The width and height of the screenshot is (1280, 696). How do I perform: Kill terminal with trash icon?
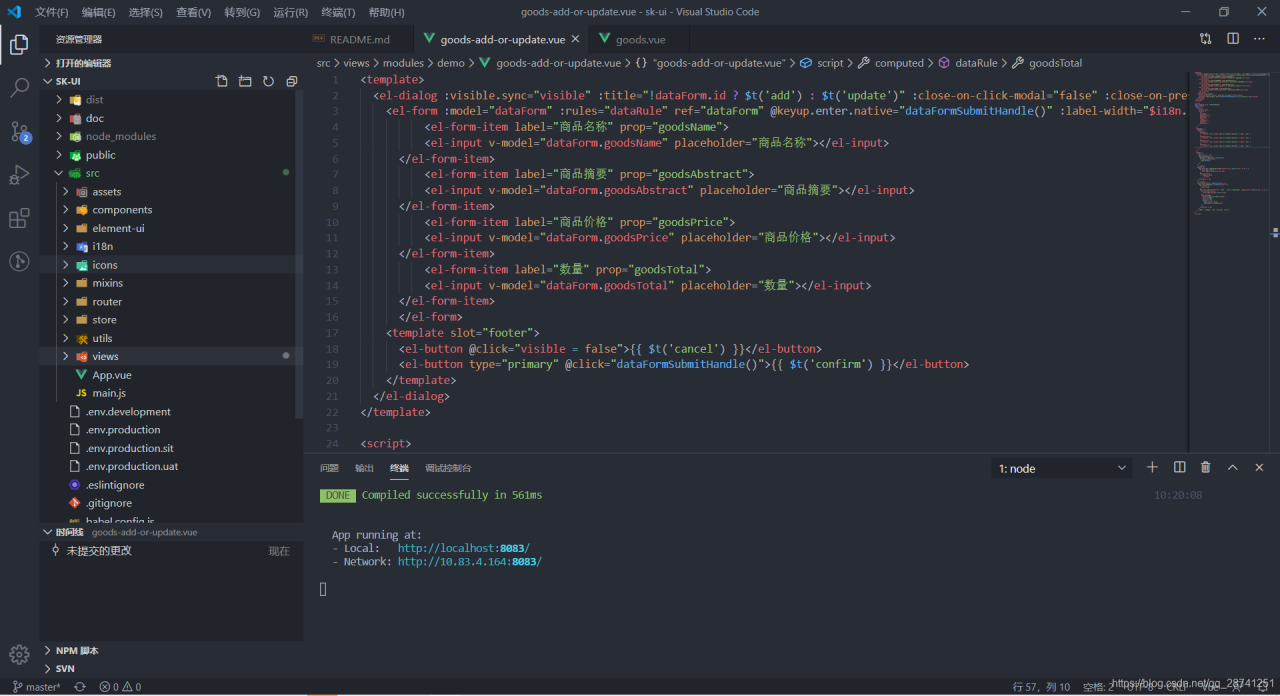coord(1206,467)
